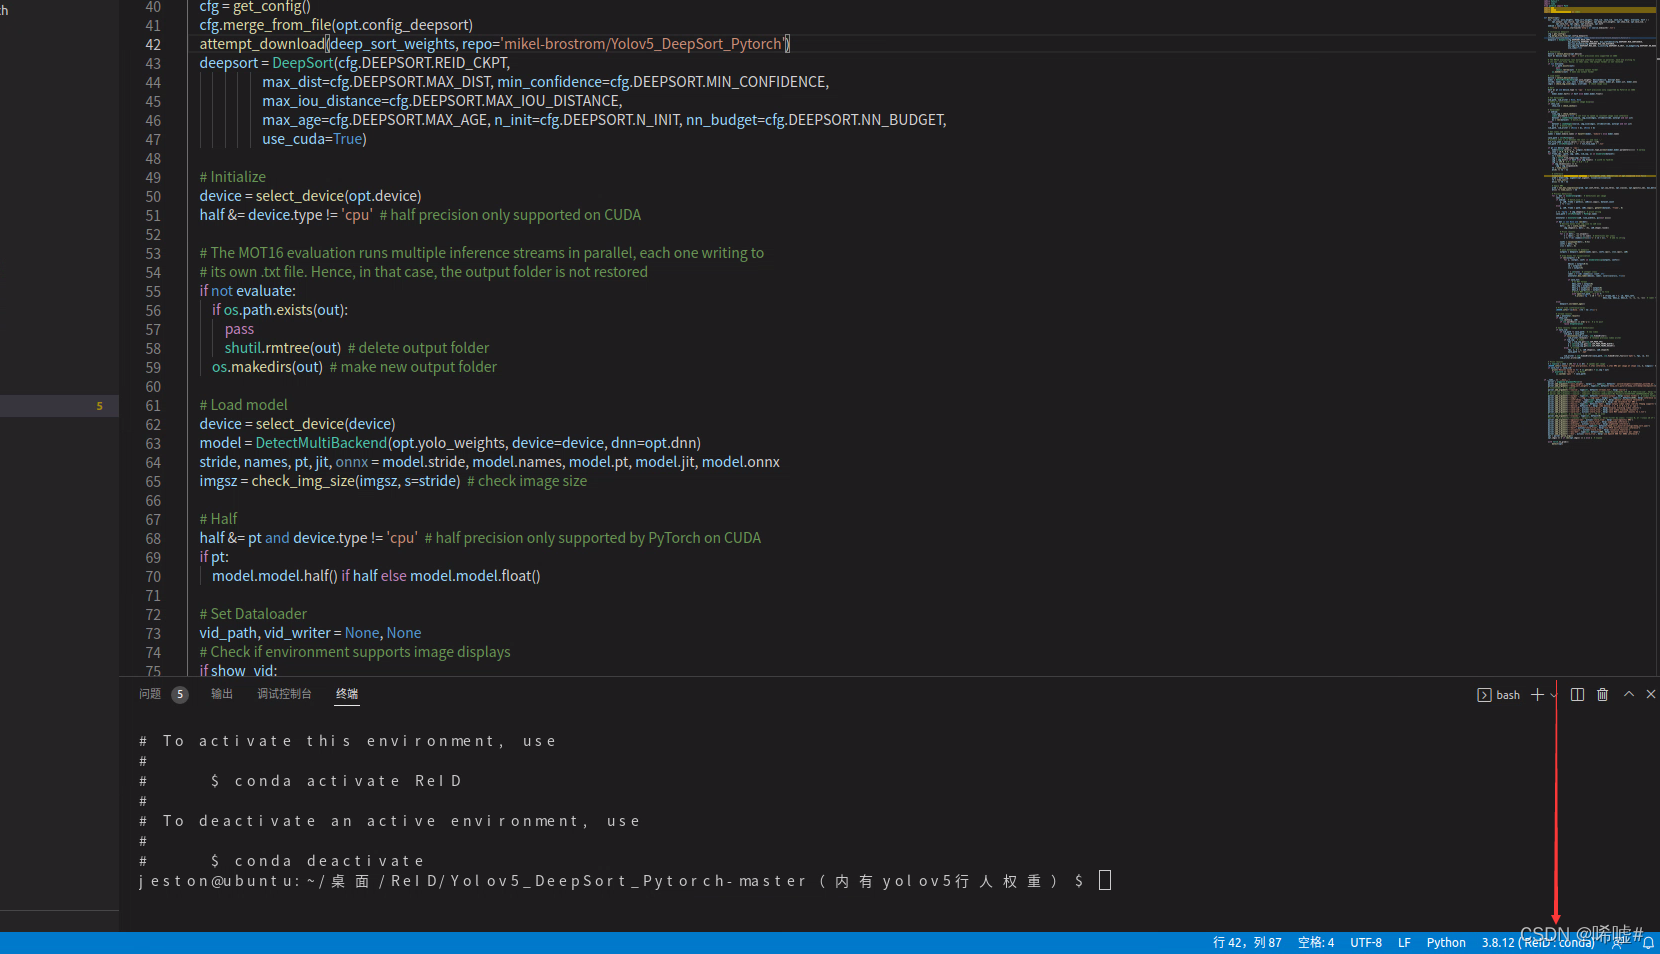Select the highlighted sidebar row with badge 5
Screen dimensions: 1660x954
point(59,405)
